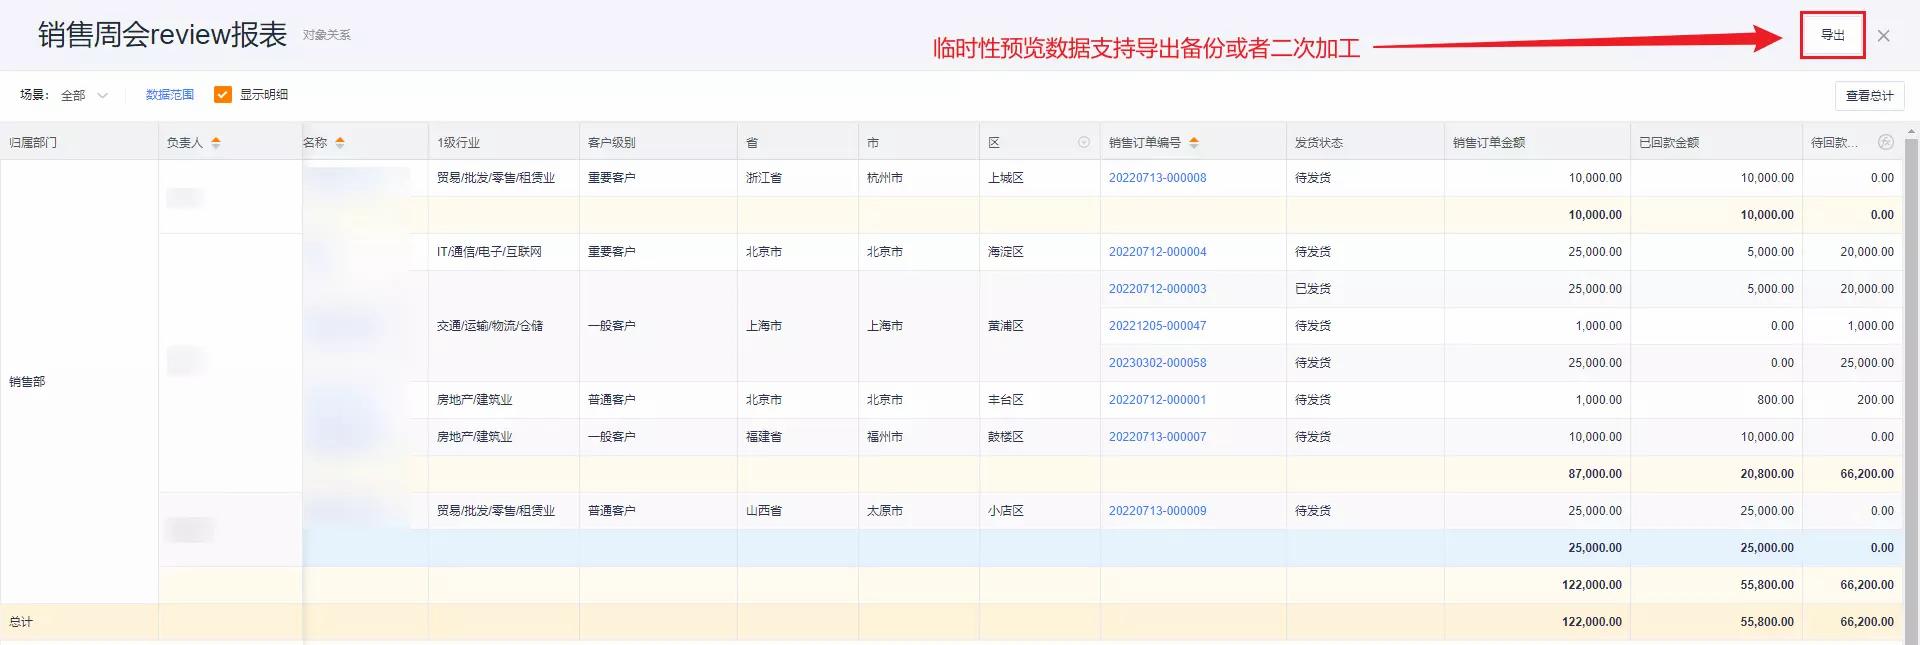The image size is (1920, 645).
Task: Click the 导出 export button
Action: click(1832, 35)
